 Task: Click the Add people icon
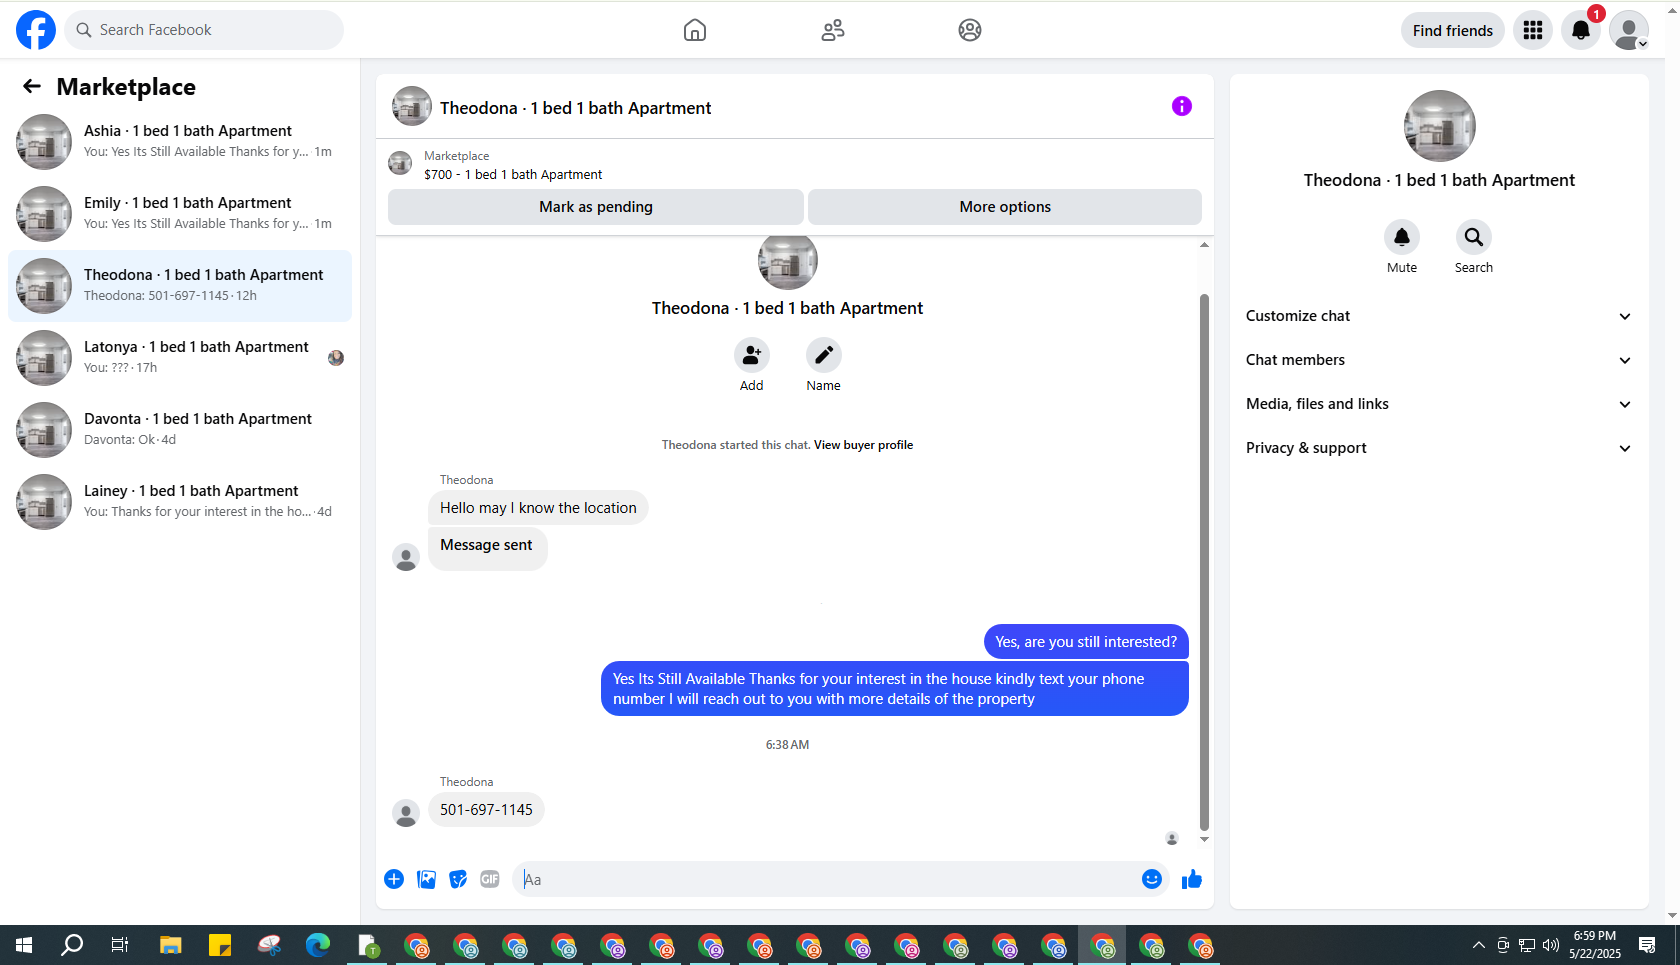pyautogui.click(x=752, y=355)
